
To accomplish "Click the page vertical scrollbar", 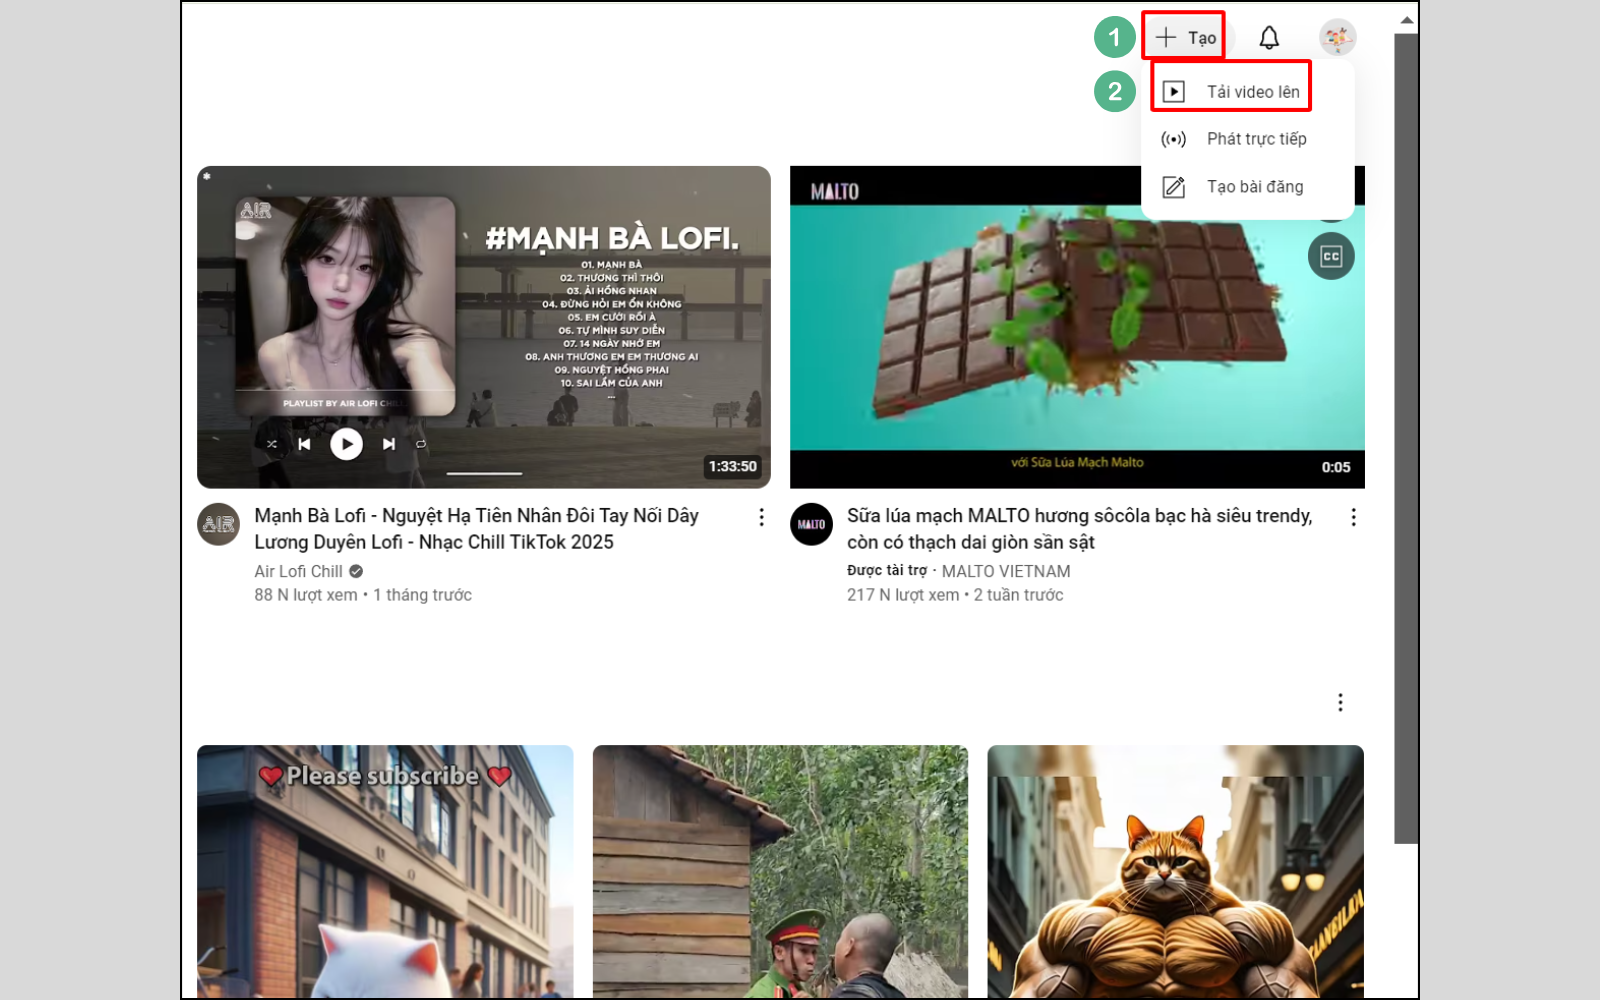I will click(x=1406, y=438).
